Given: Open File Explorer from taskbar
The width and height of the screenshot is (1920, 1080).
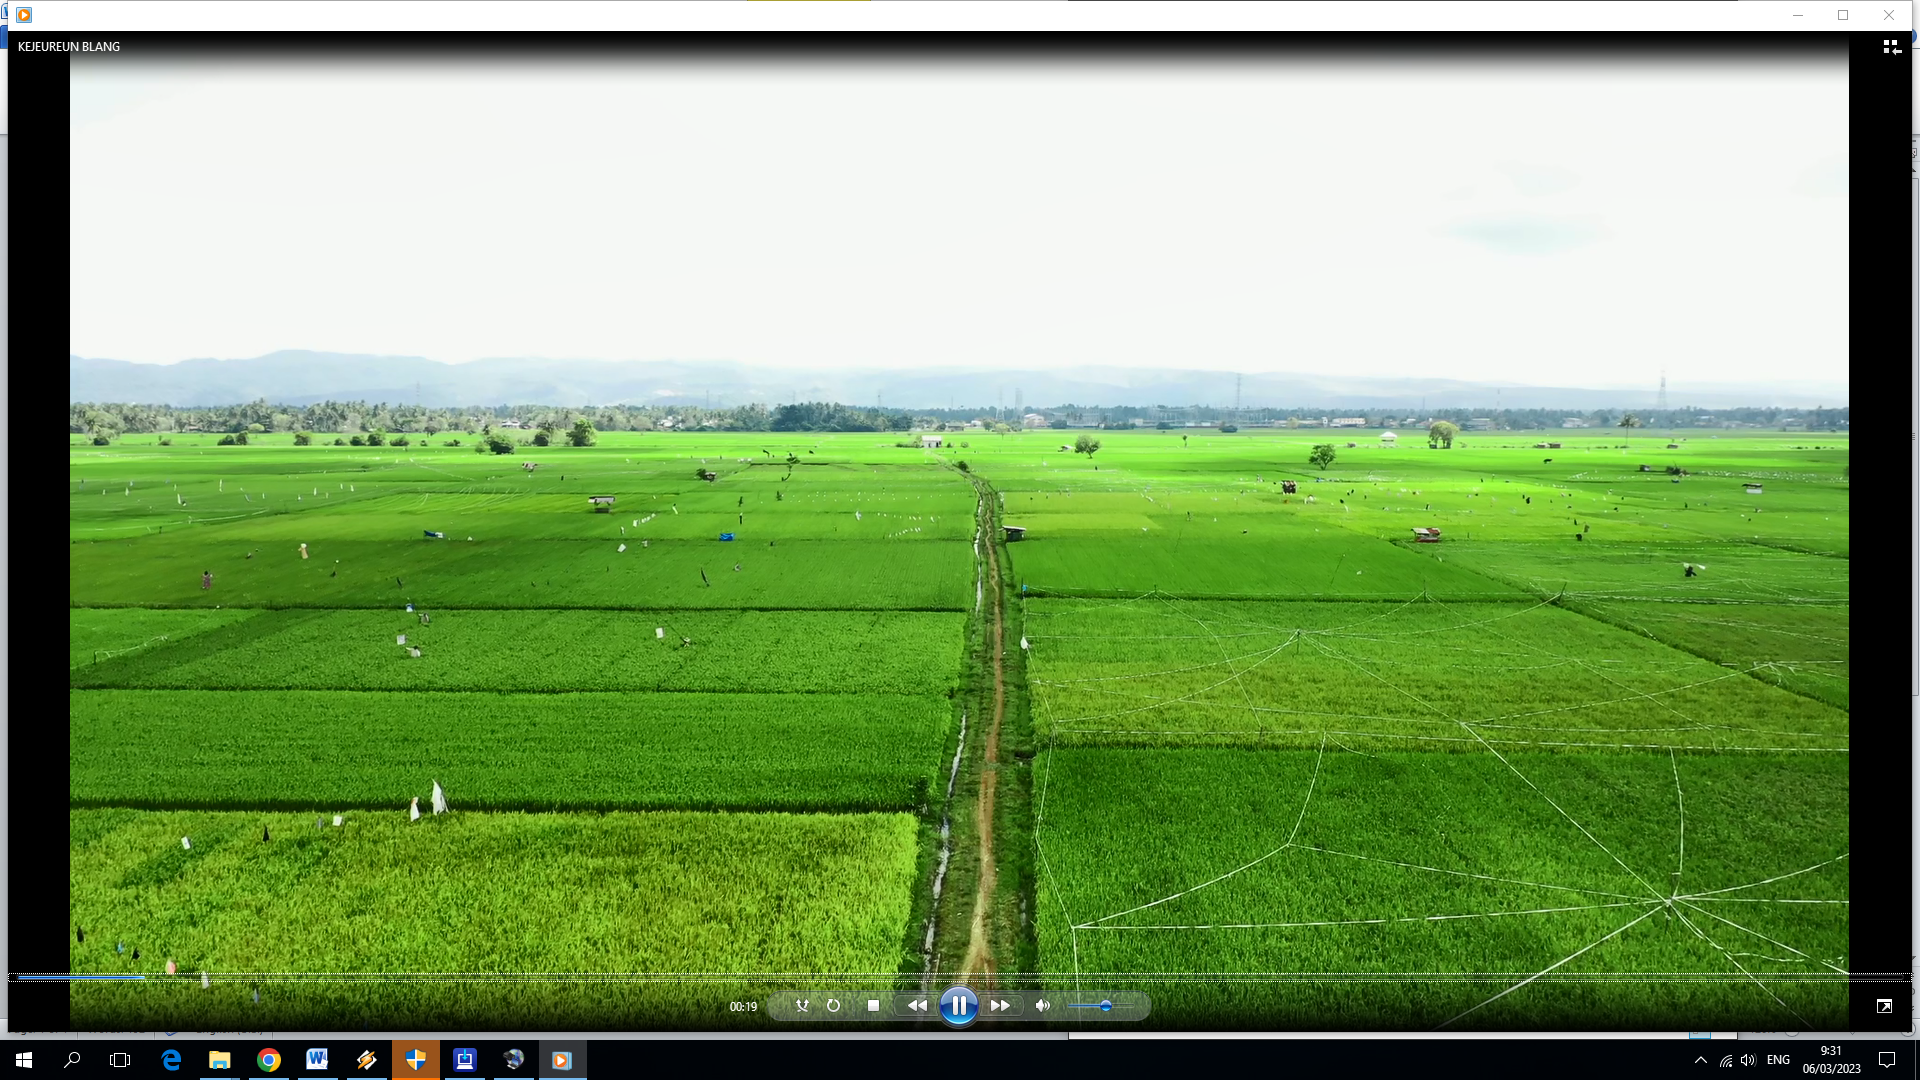Looking at the screenshot, I should (x=220, y=1060).
